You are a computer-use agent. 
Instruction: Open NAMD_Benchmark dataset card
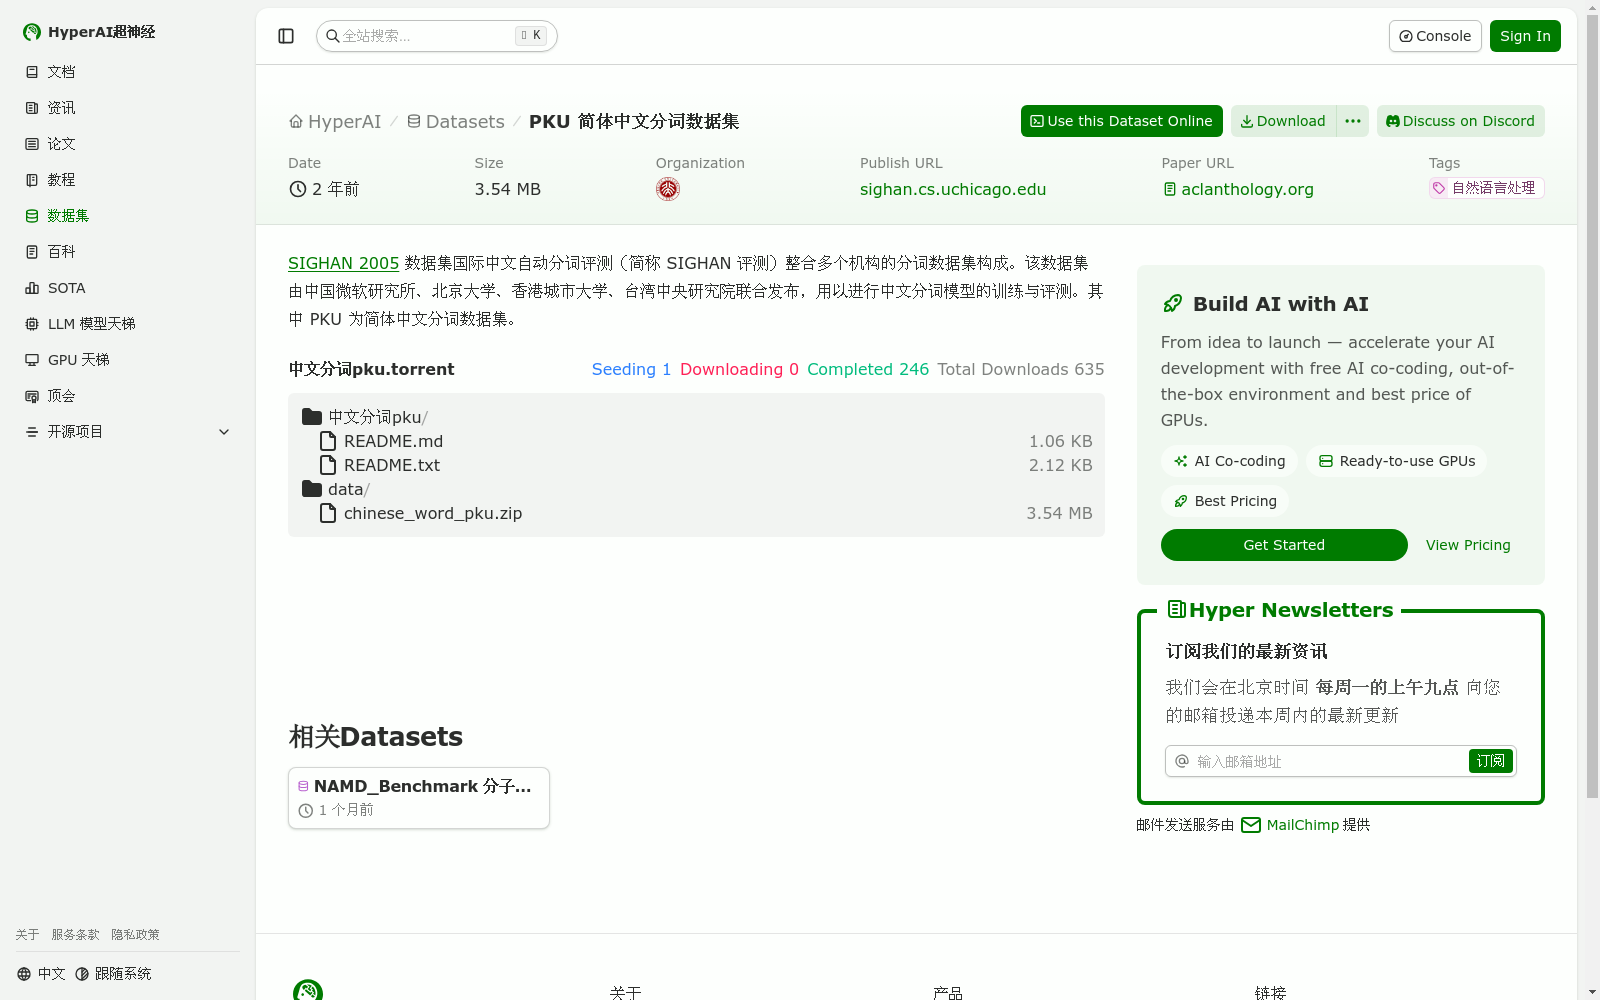point(419,798)
